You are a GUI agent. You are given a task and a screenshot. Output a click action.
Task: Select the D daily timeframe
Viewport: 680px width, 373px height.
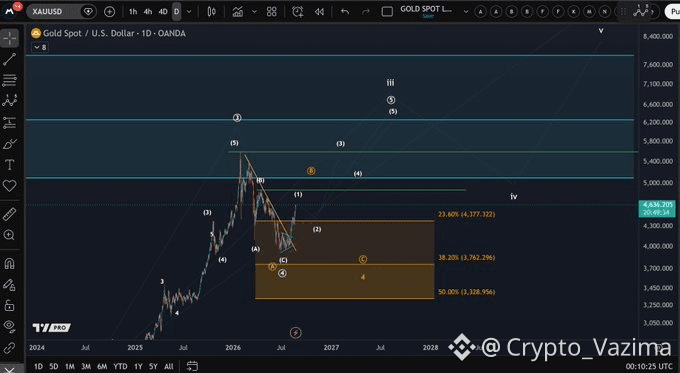177,12
